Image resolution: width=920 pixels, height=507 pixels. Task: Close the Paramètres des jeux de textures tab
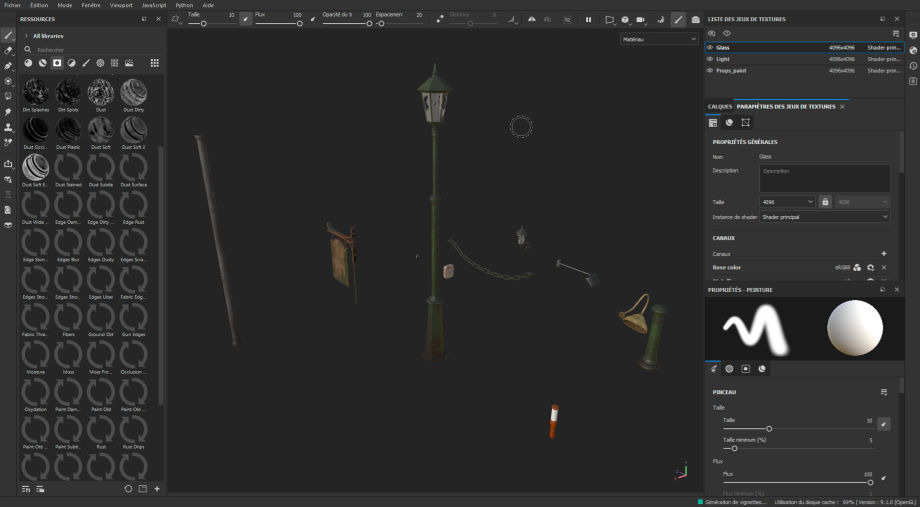coord(842,107)
